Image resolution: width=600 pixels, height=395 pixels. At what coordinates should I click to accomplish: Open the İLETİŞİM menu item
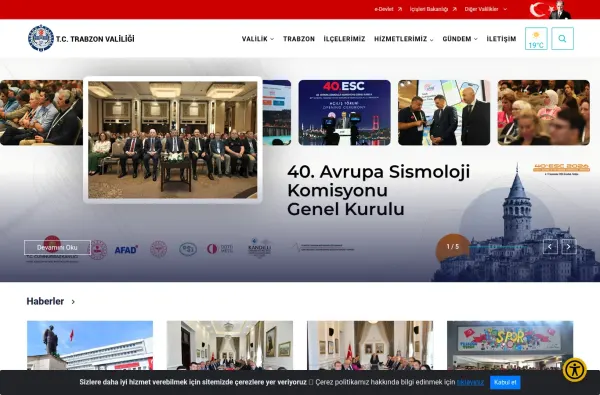(501, 39)
